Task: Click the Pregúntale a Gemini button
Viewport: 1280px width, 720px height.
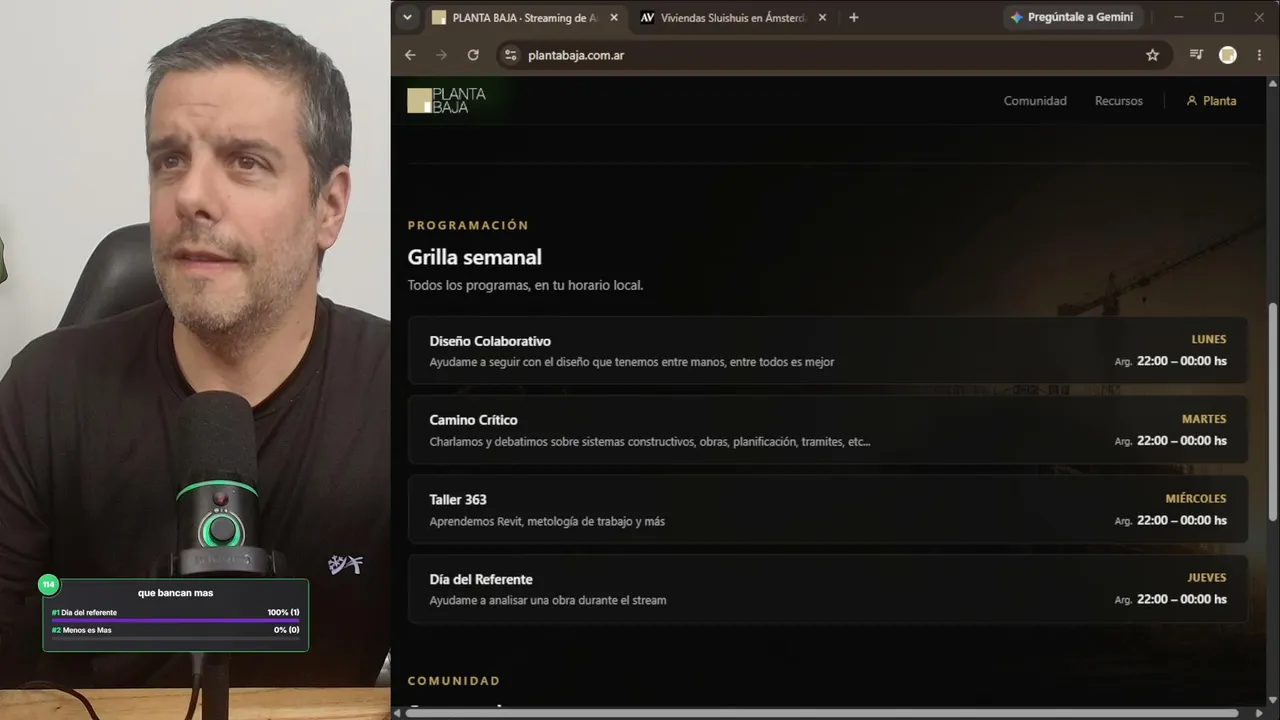Action: 1072,17
